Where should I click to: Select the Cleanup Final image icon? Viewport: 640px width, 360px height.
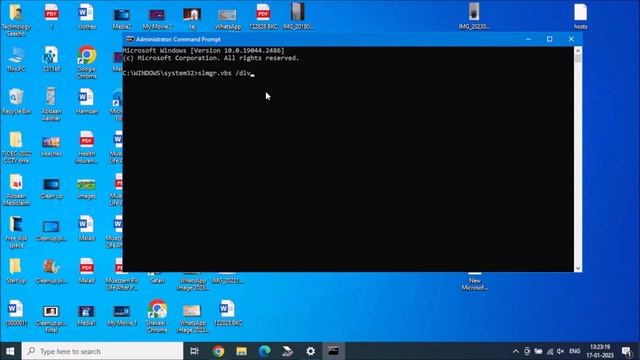51,319
